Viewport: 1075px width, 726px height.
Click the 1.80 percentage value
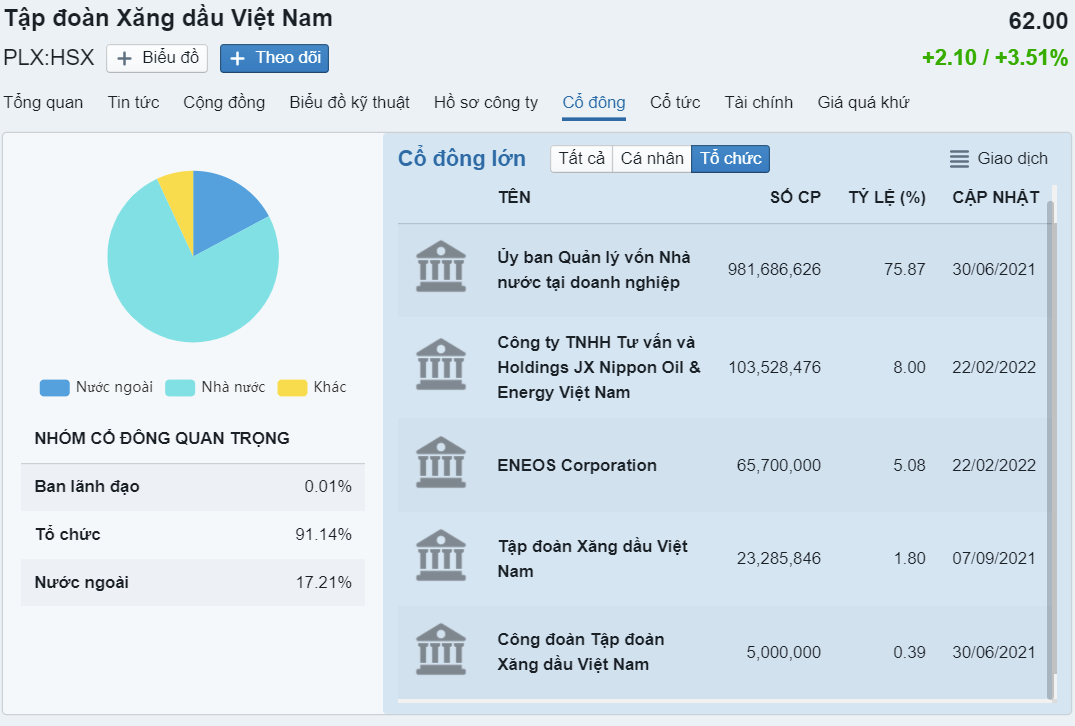coord(909,559)
